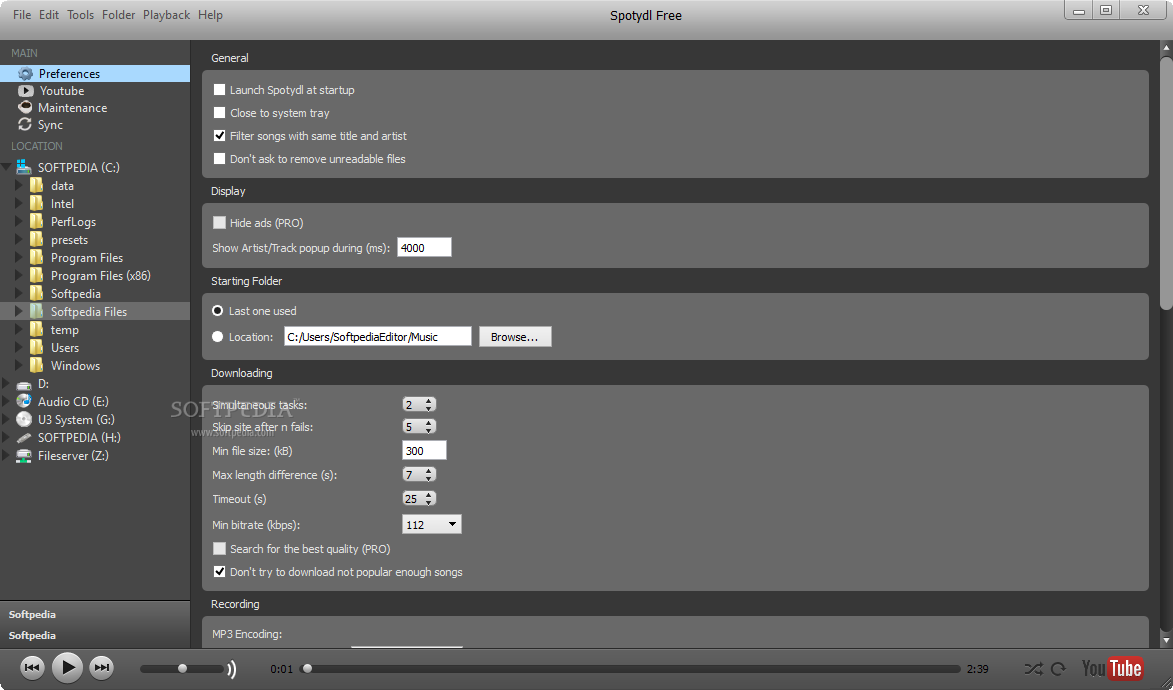Toggle Hide ads (PRO) checkbox
The image size is (1173, 690).
coord(219,222)
